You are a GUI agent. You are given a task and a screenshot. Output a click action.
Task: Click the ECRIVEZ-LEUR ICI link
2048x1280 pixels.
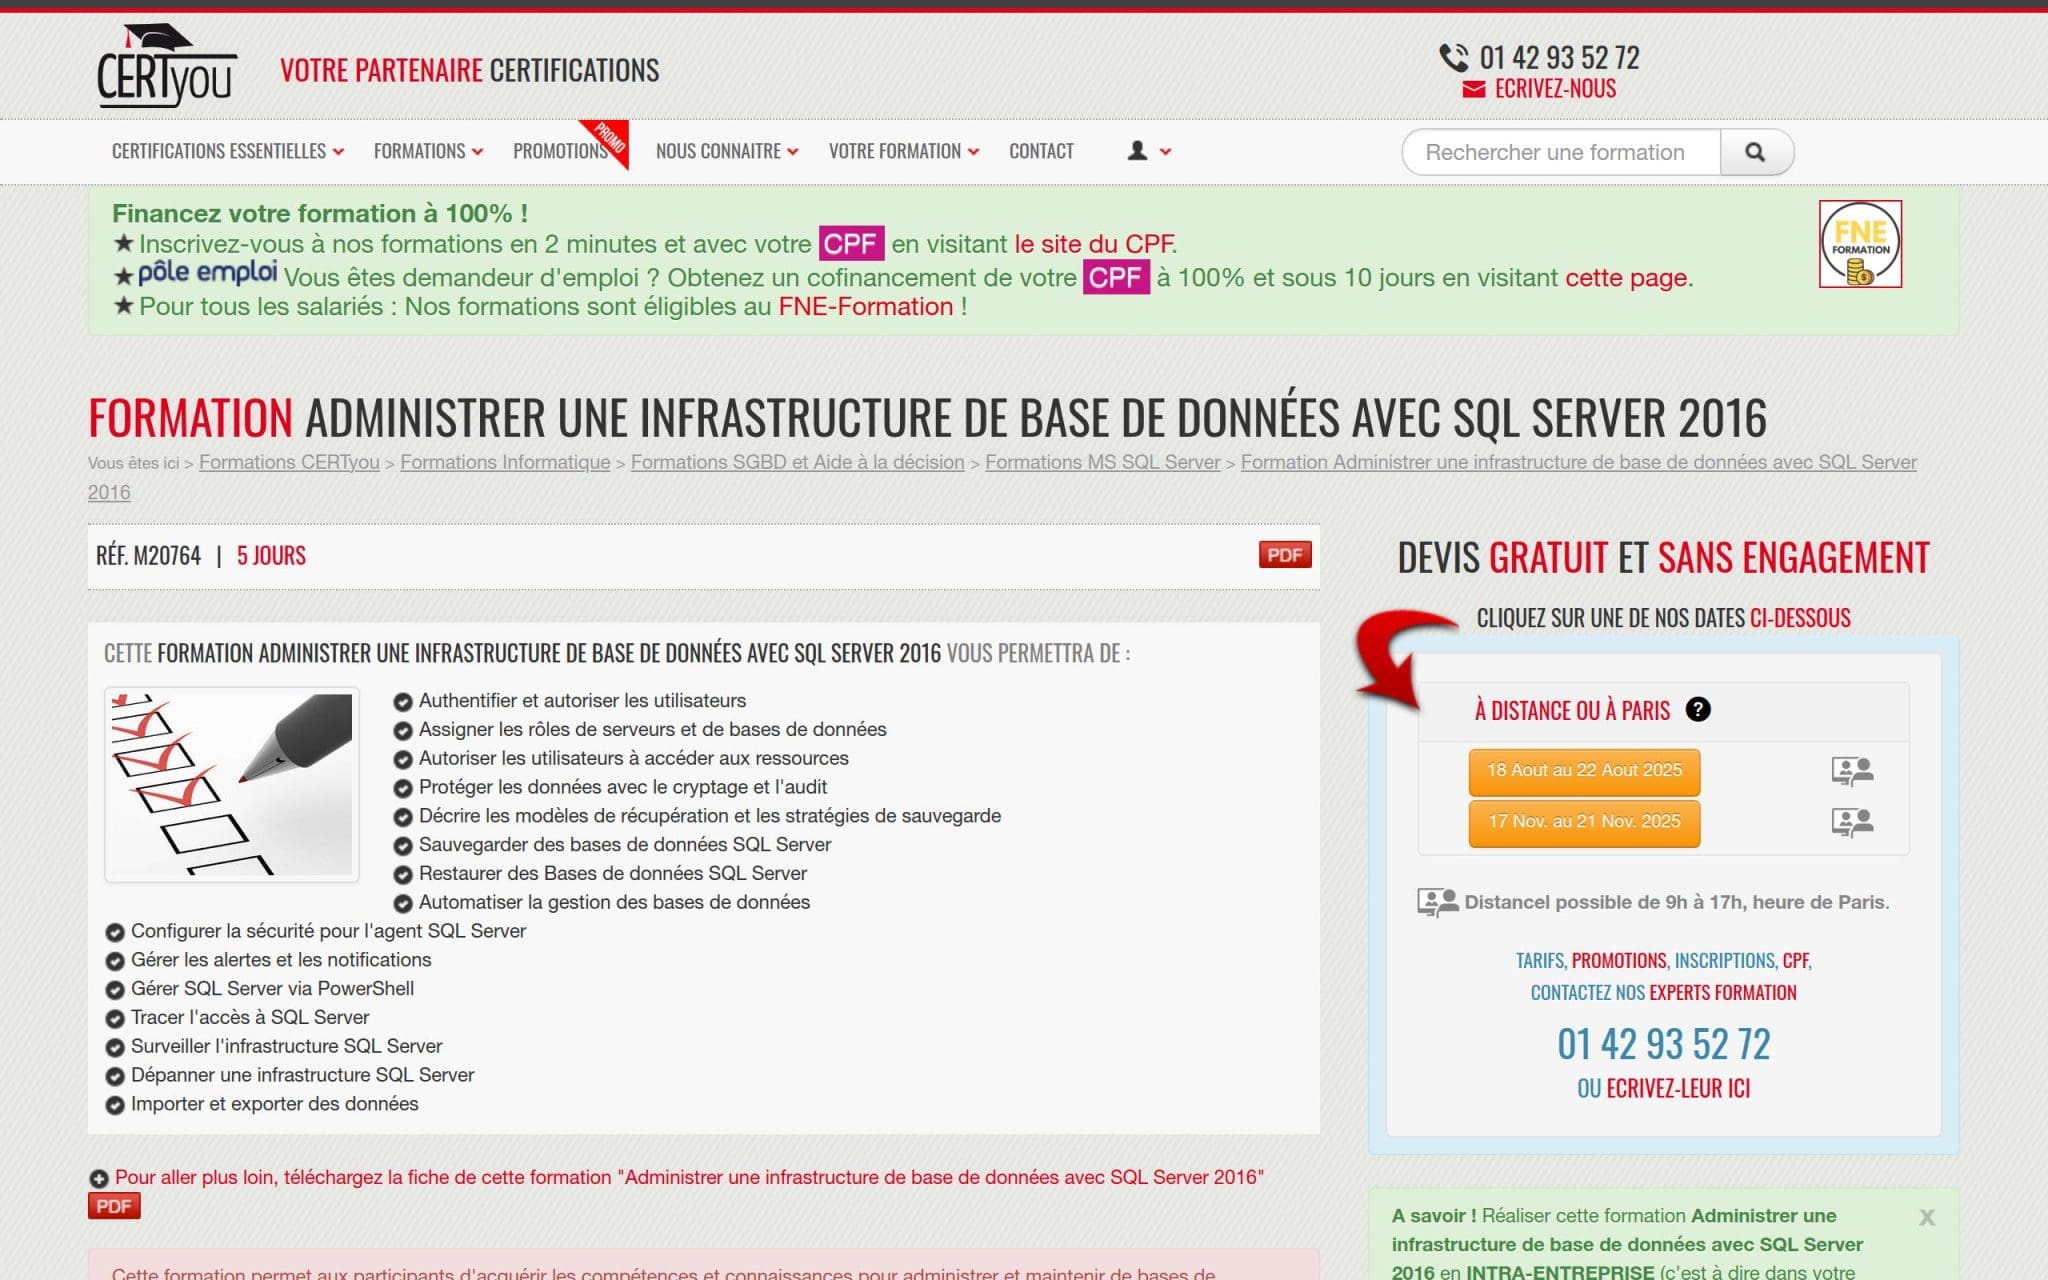point(1678,1088)
